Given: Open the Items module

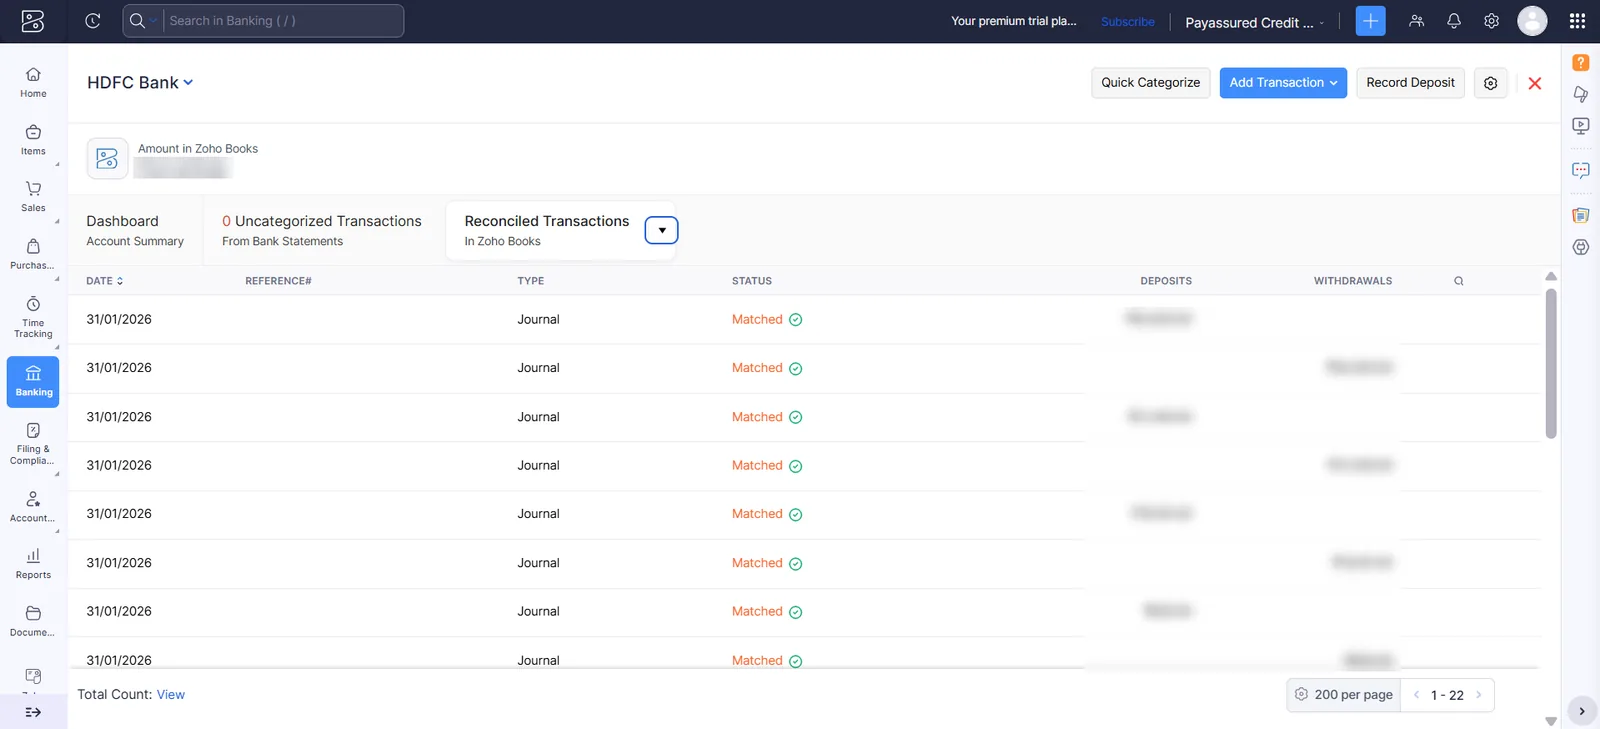Looking at the screenshot, I should tap(33, 140).
